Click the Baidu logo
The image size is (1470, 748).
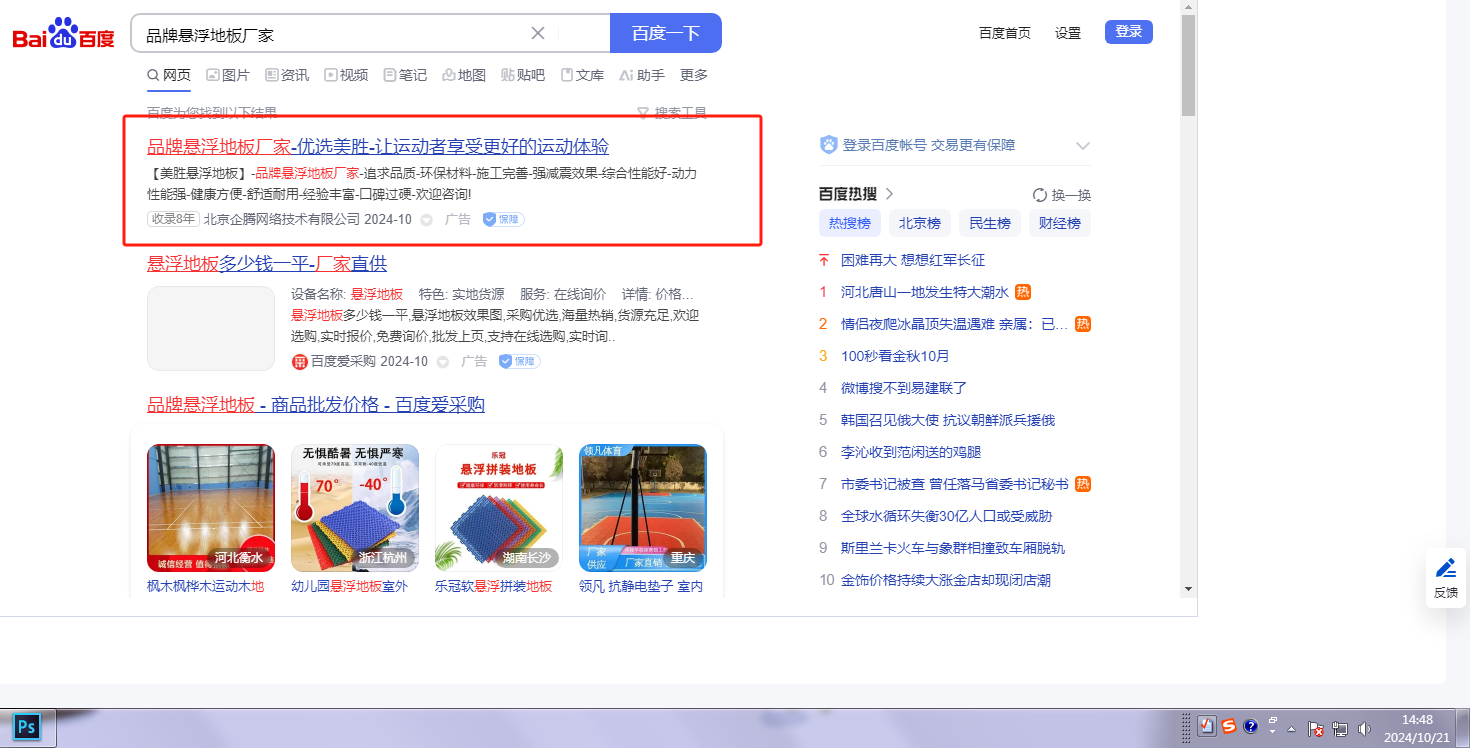tap(64, 34)
